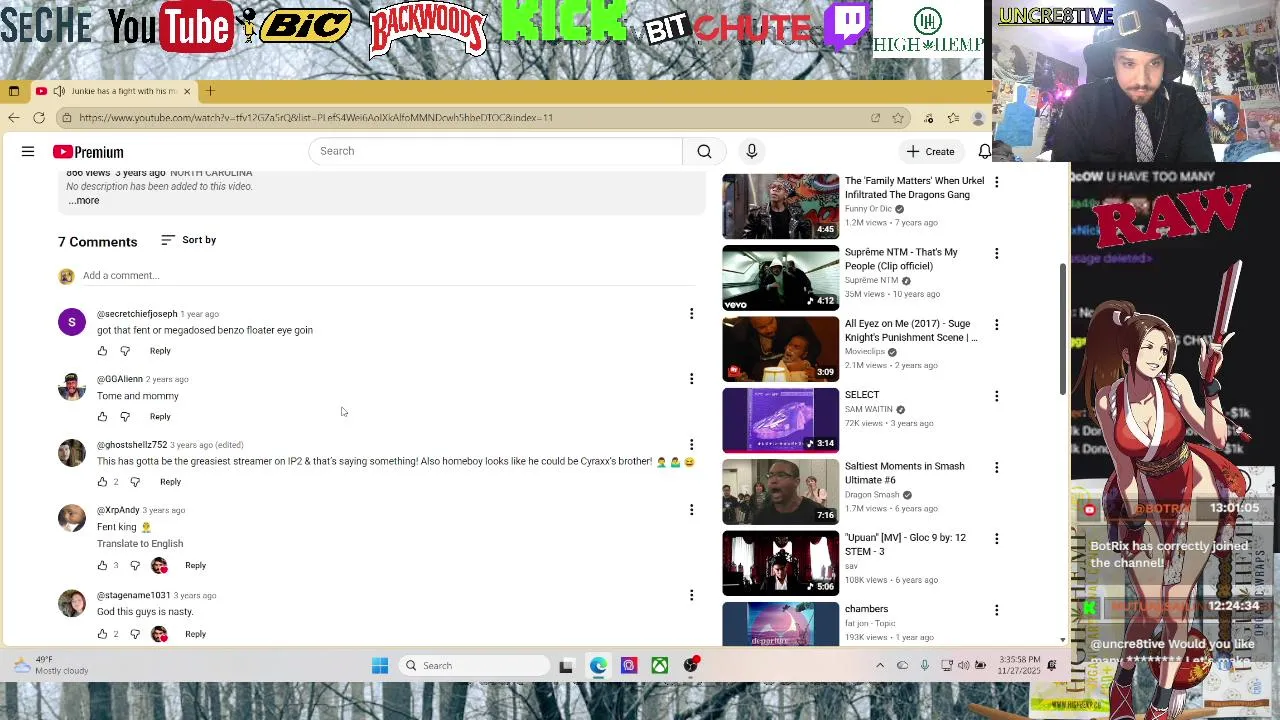The height and width of the screenshot is (720, 1280).
Task: Open options menu for @stagename1031's comment
Action: coord(691,595)
